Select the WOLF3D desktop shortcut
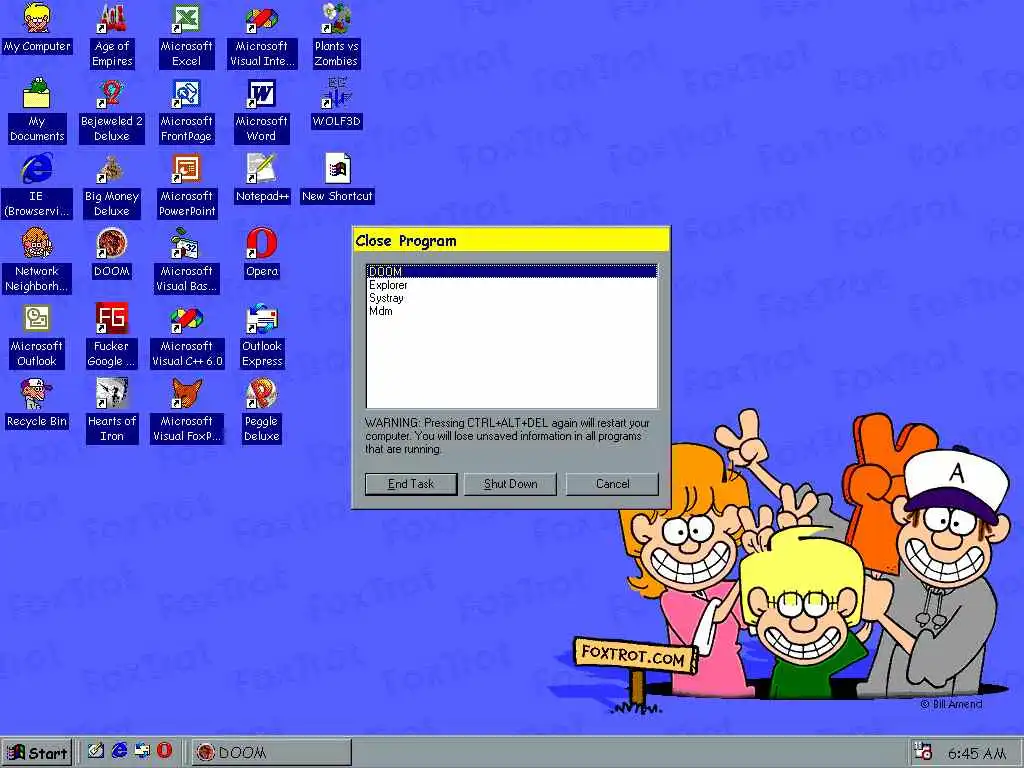1024x768 pixels. point(336,103)
